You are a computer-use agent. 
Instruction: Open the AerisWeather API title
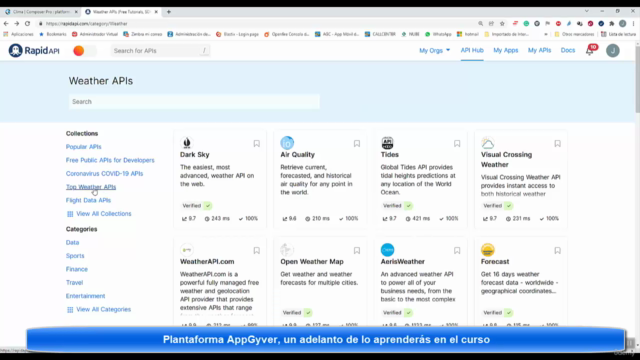[403, 262]
